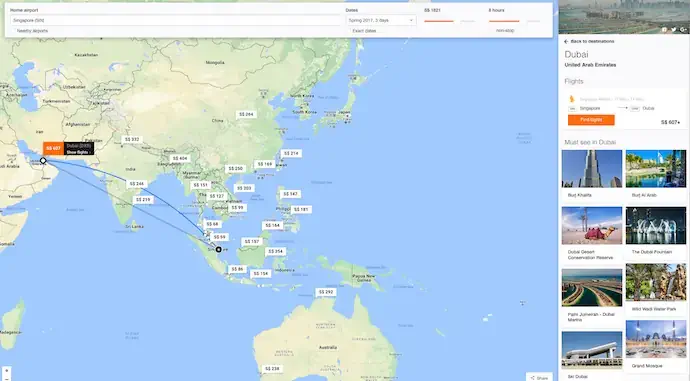Click the Dubai destination marker on the map
This screenshot has width=690, height=381.
tap(43, 161)
